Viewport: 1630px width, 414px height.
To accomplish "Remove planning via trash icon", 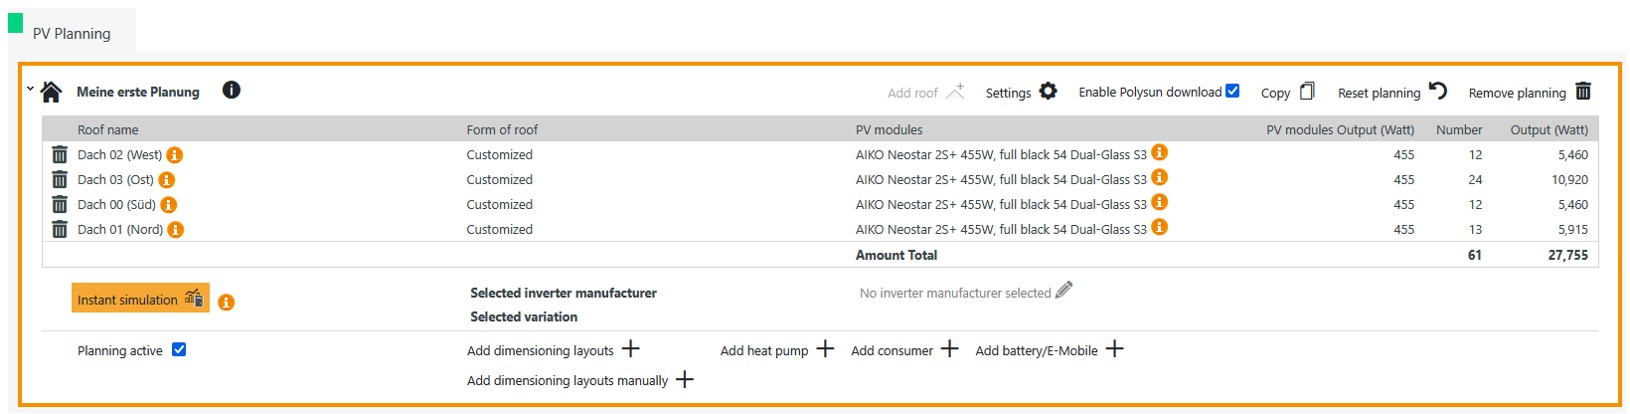I will pos(1583,91).
